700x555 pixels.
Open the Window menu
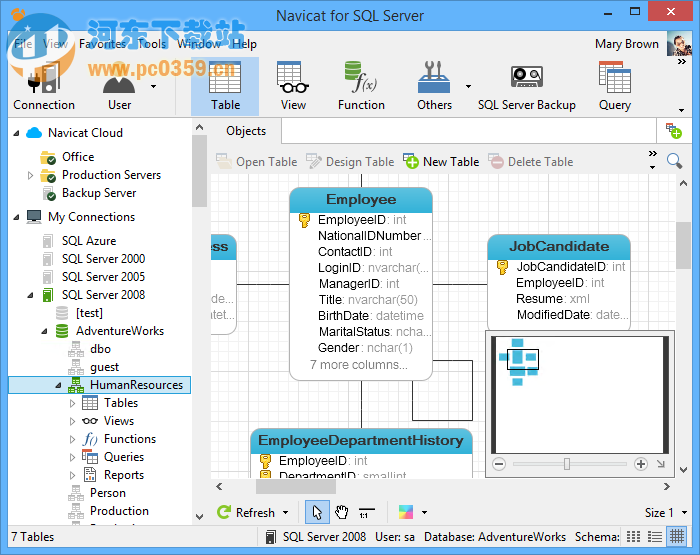199,44
